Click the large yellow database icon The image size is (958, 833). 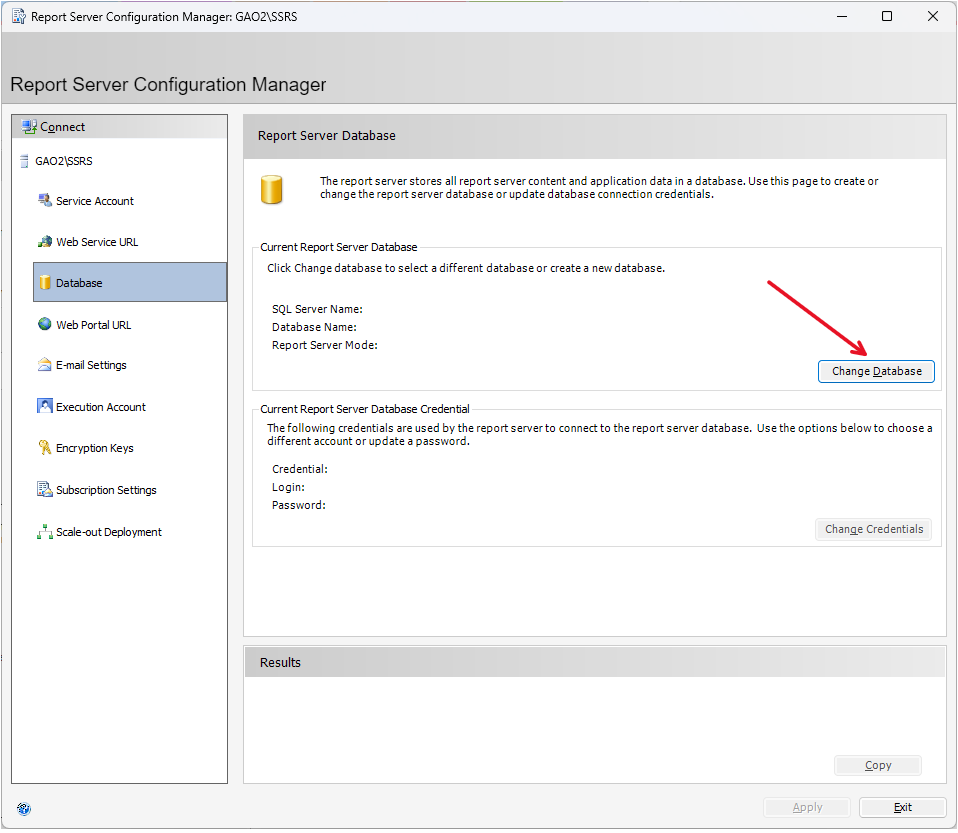(271, 189)
